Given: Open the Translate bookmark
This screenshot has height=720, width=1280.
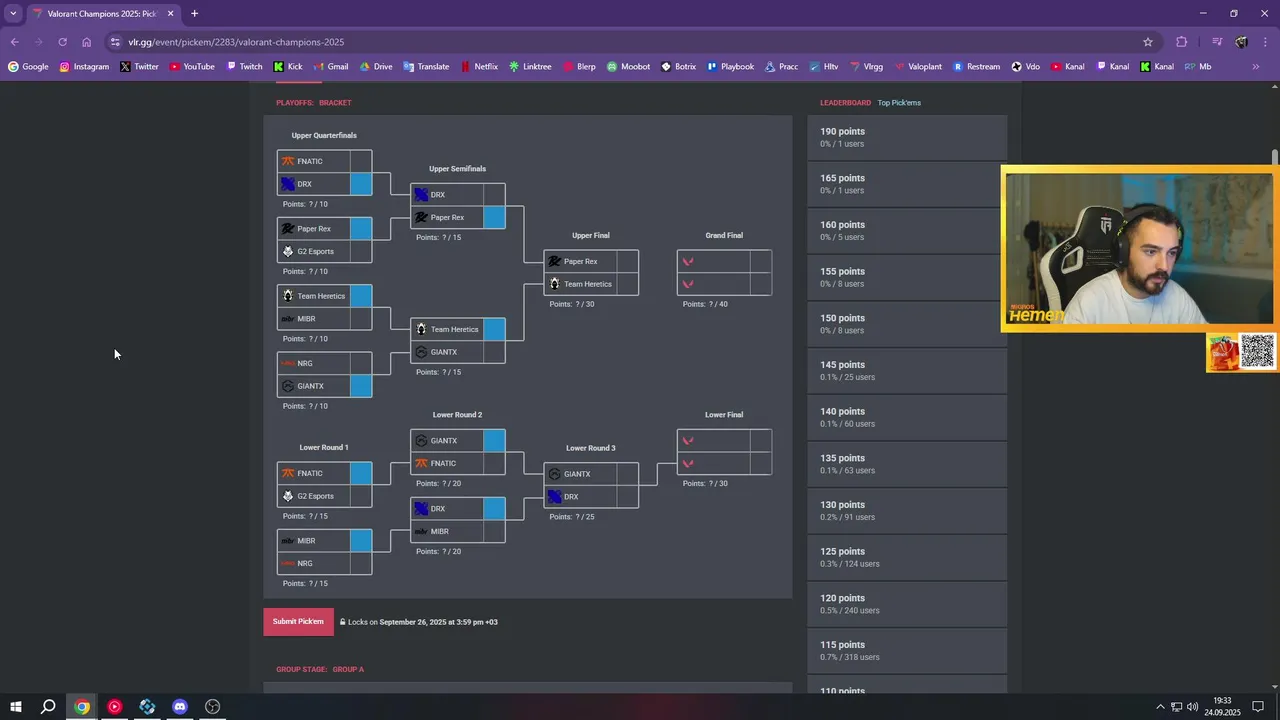Looking at the screenshot, I should pos(426,67).
